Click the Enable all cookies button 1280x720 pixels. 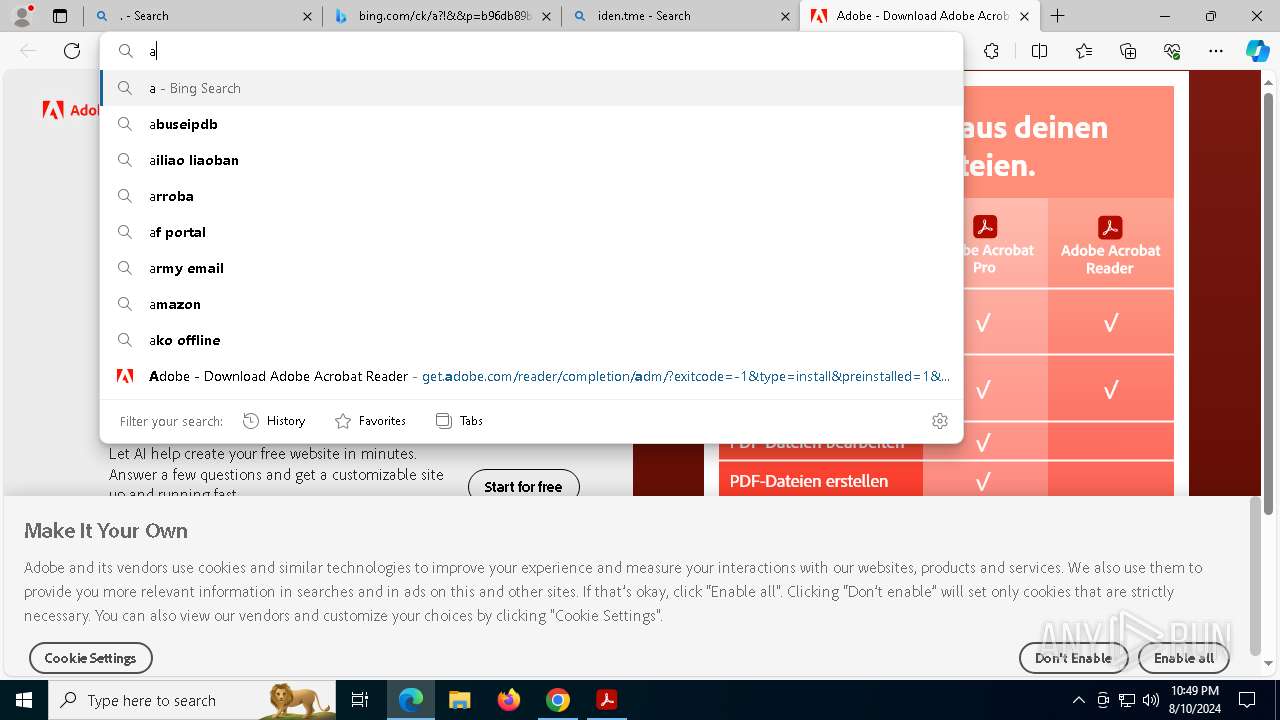1184,658
